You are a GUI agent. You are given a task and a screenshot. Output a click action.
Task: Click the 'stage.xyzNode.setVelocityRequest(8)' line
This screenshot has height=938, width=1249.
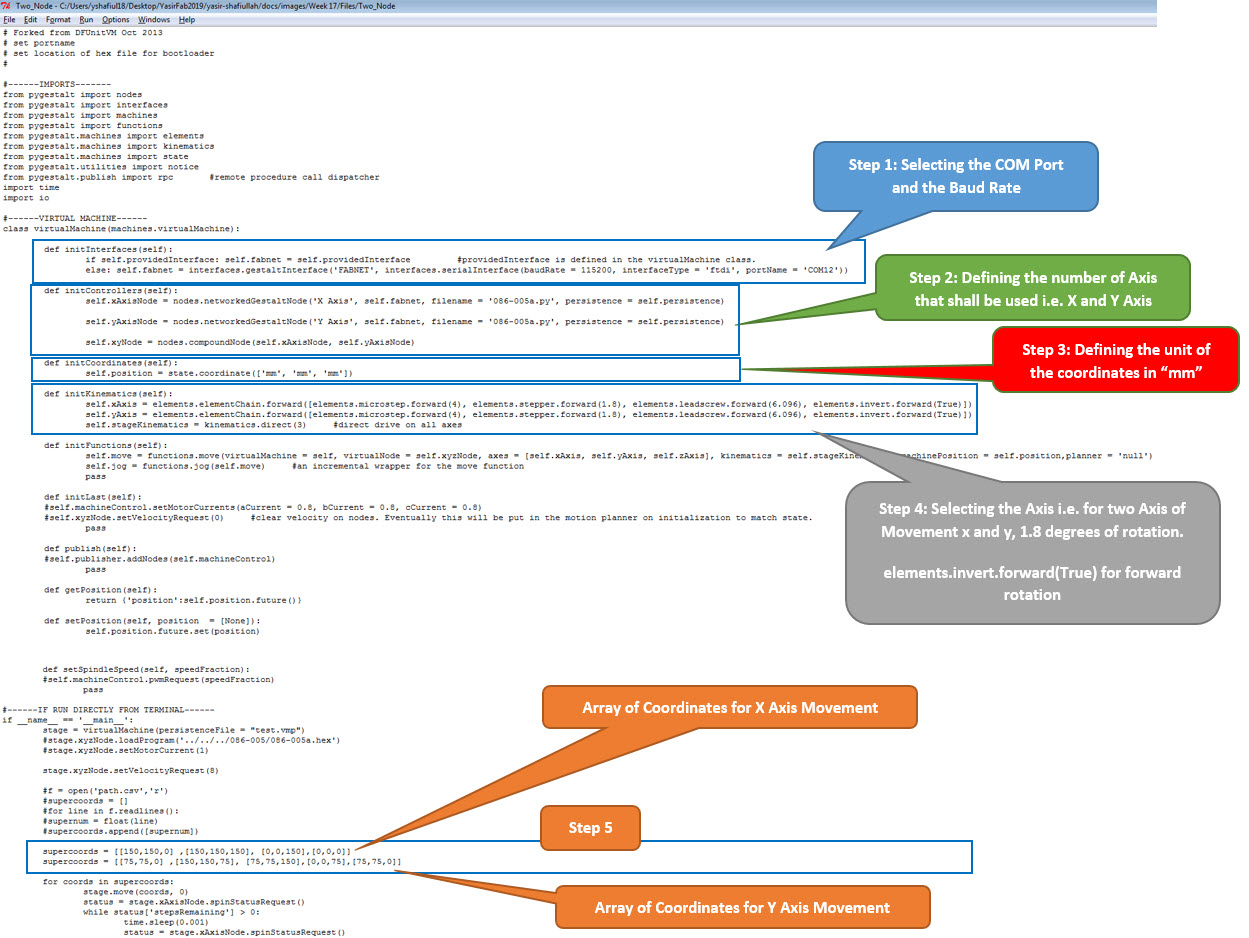point(131,771)
